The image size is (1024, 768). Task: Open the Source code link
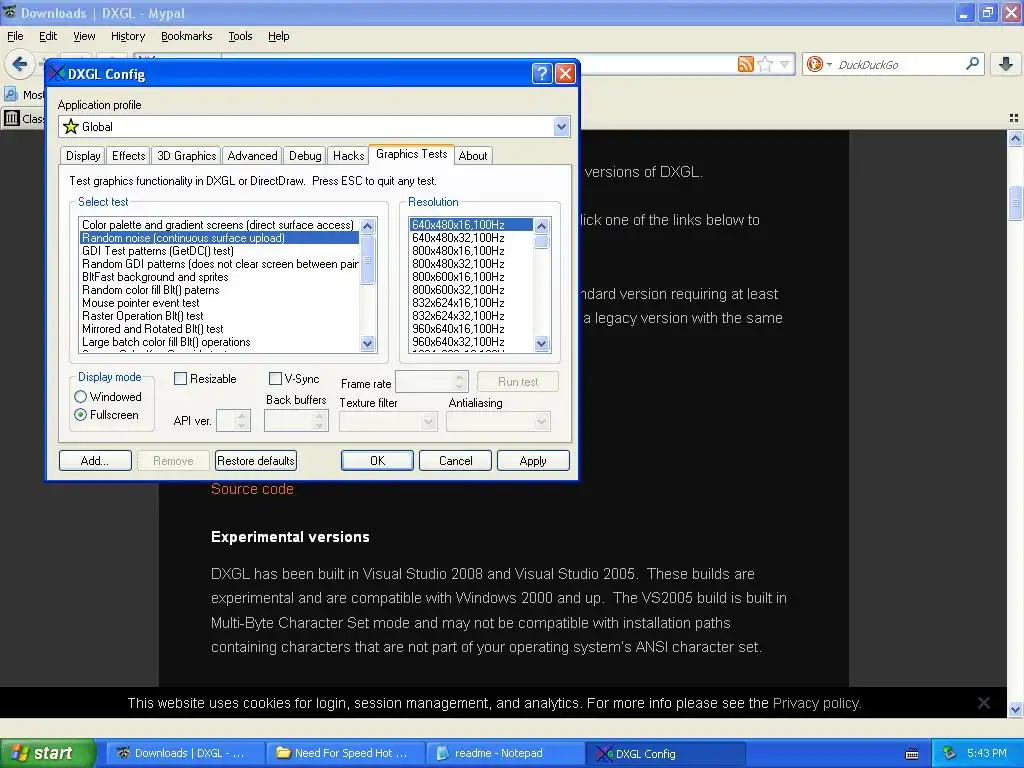[252, 488]
